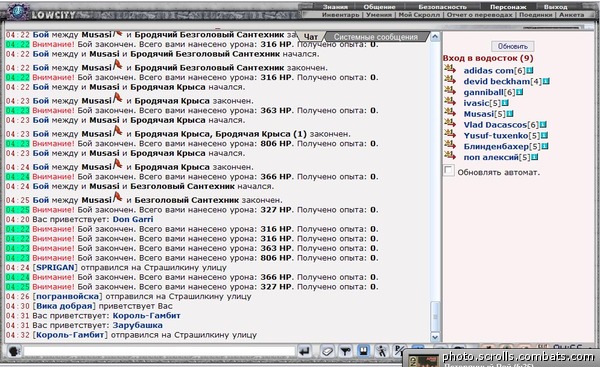Click user name Блинденбахер
This screenshot has width=600, height=367.
click(496, 146)
